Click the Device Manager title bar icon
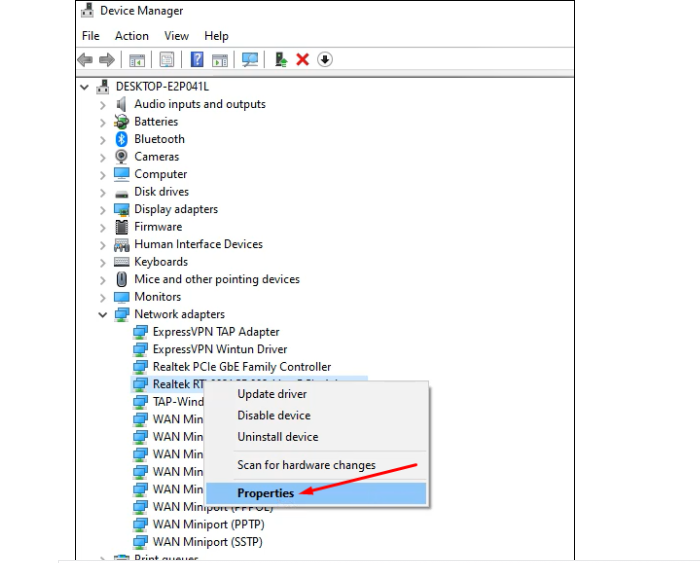 click(87, 10)
